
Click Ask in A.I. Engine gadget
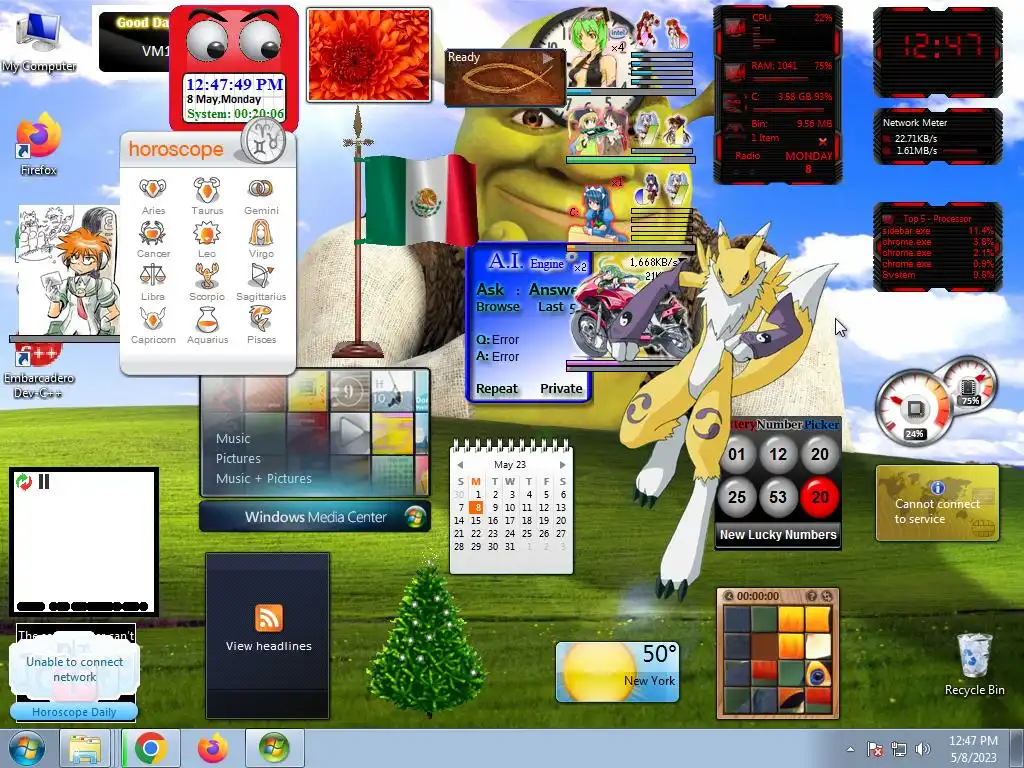tap(490, 289)
